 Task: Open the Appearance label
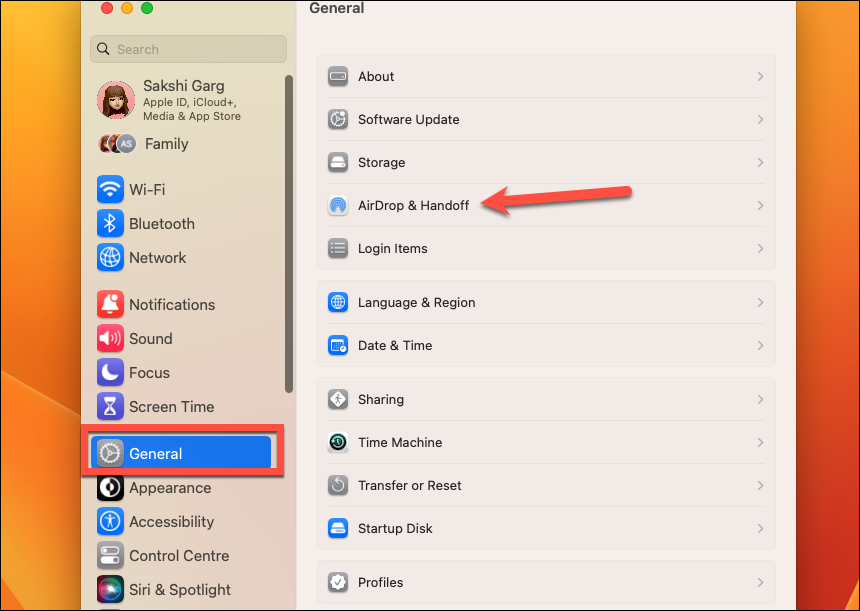pos(170,488)
